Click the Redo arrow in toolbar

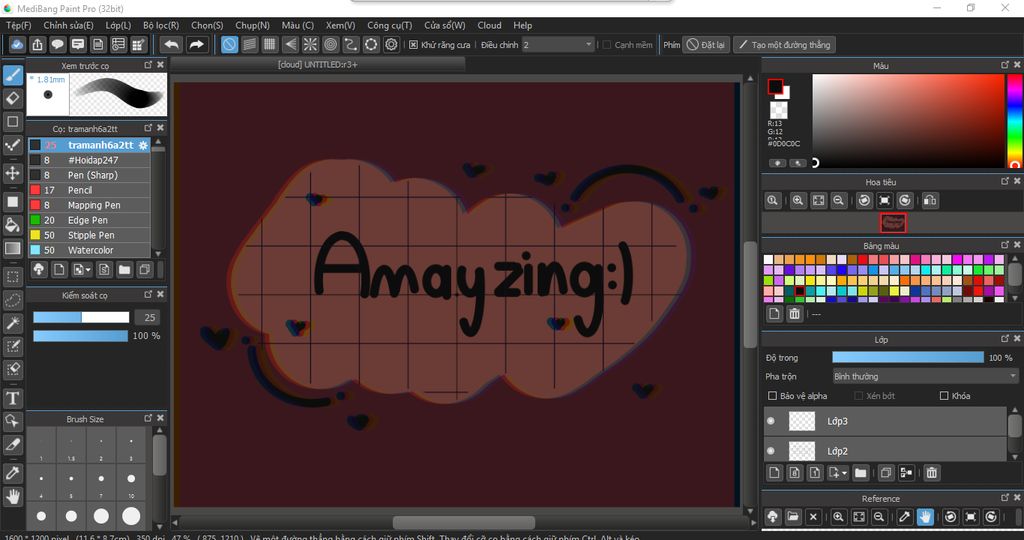point(196,44)
